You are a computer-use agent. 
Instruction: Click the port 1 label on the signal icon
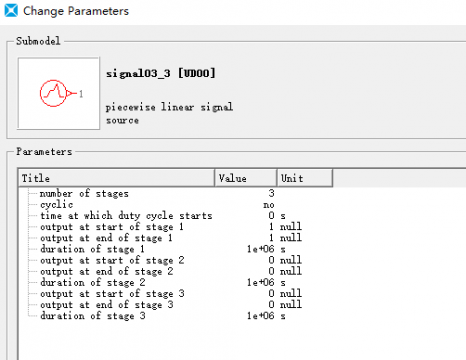81,94
